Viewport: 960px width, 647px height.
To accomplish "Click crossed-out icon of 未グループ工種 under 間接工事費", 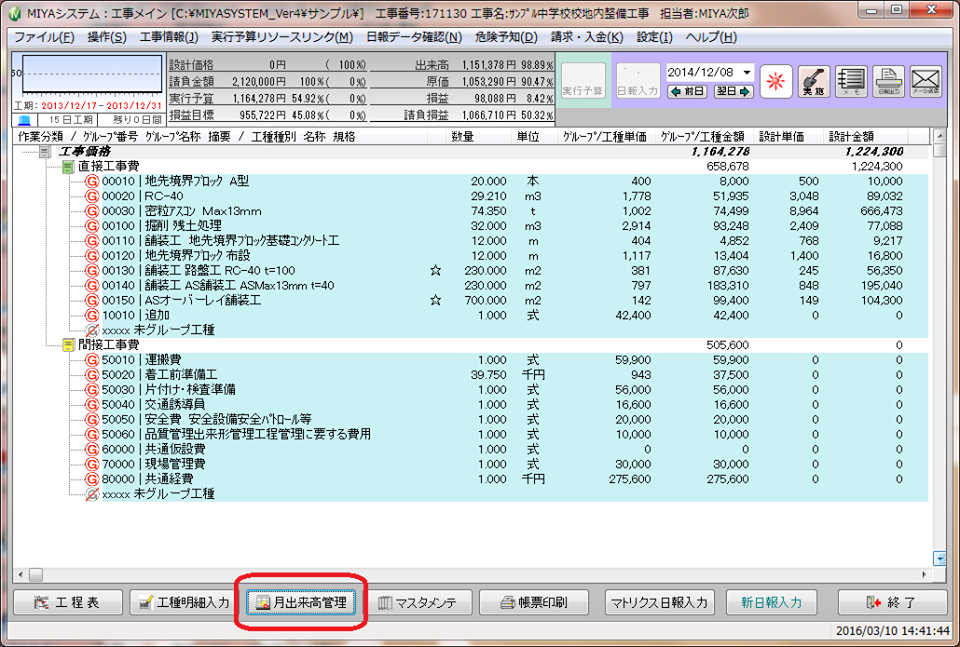I will pyautogui.click(x=92, y=494).
